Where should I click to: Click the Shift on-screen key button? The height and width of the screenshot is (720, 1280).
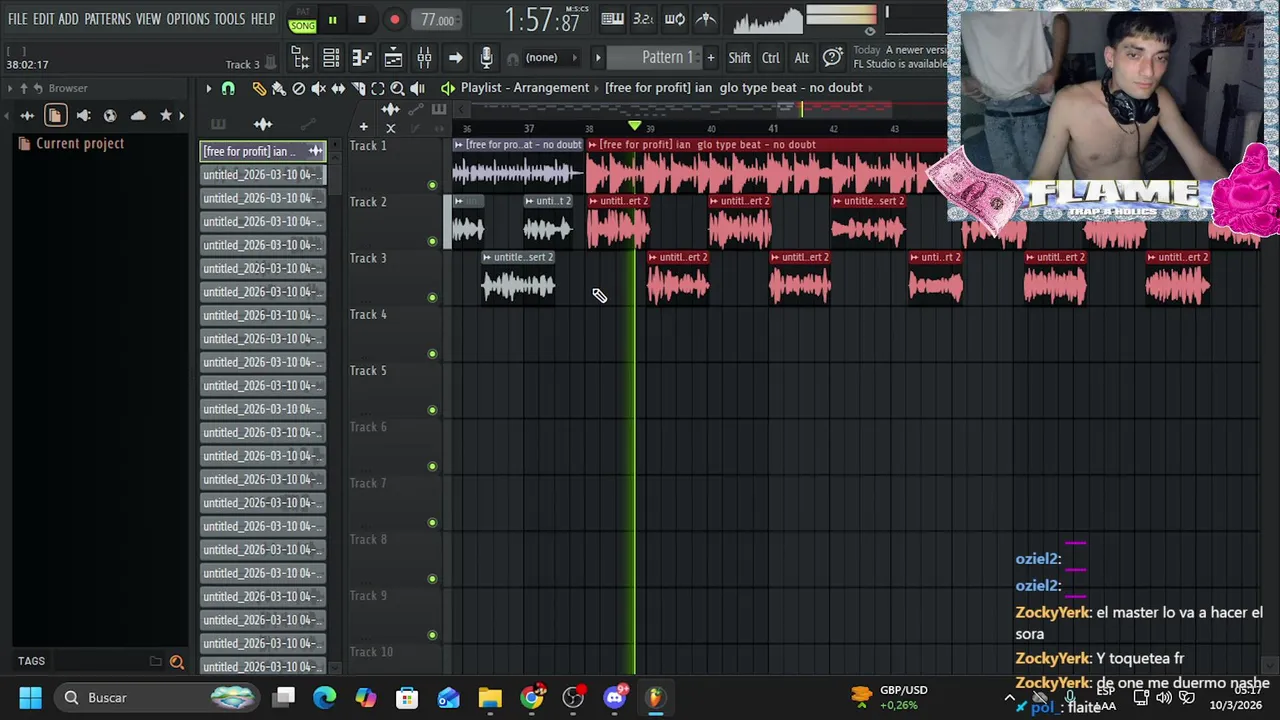(739, 58)
